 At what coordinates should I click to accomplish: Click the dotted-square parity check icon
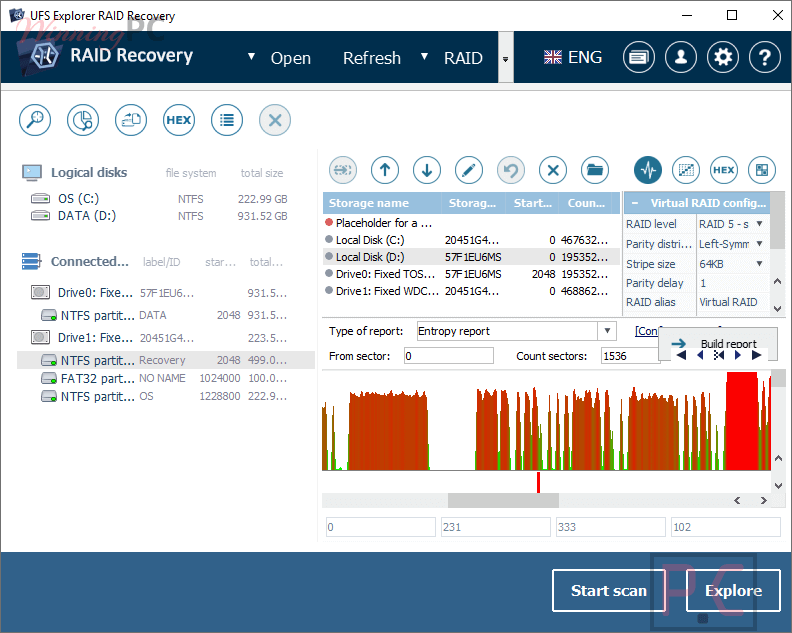(686, 170)
